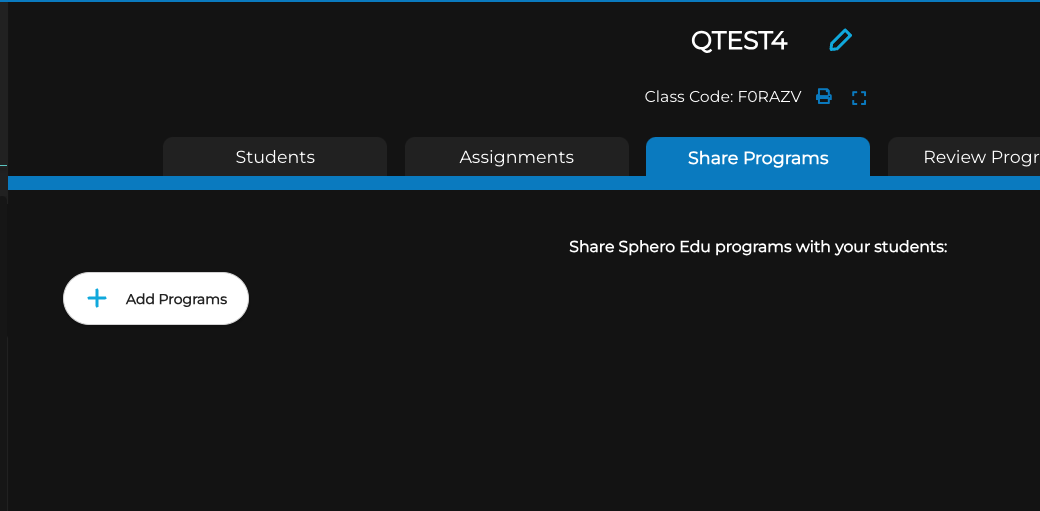Edit the QTEST4 class name with pencil icon
This screenshot has height=511, width=1040.
[840, 40]
